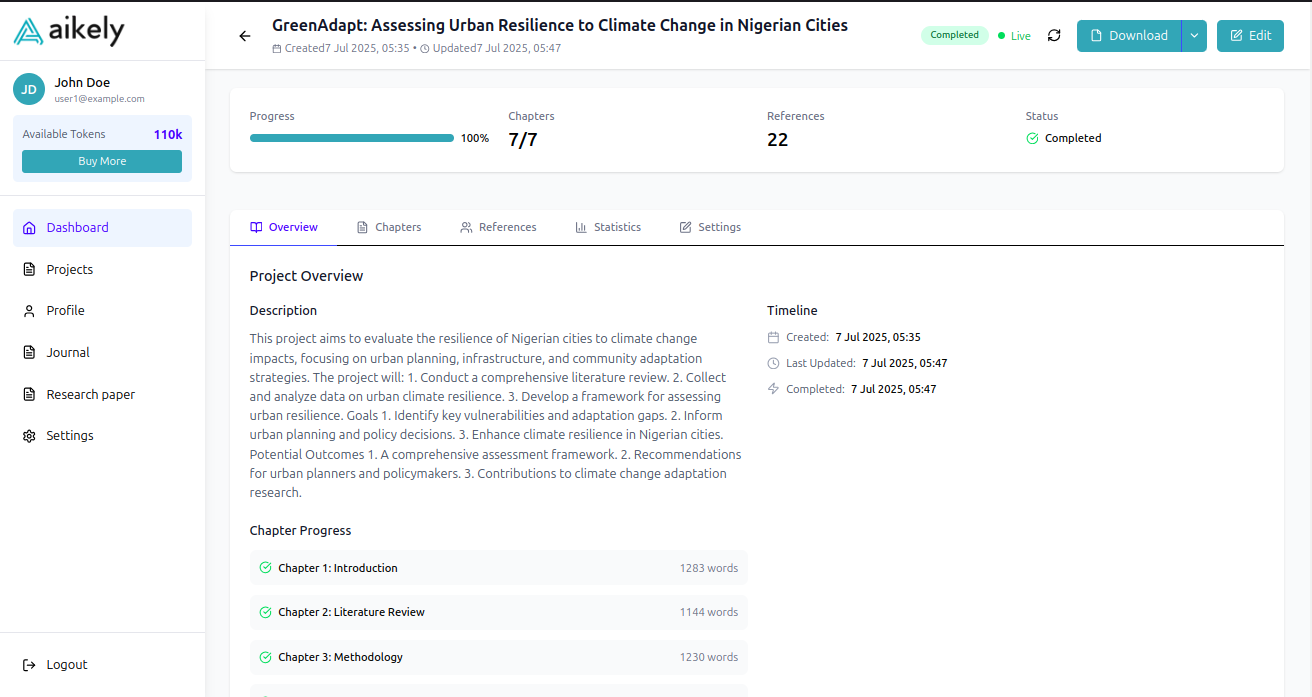Open the References tab
Screen dimensions: 1312x697
(498, 228)
